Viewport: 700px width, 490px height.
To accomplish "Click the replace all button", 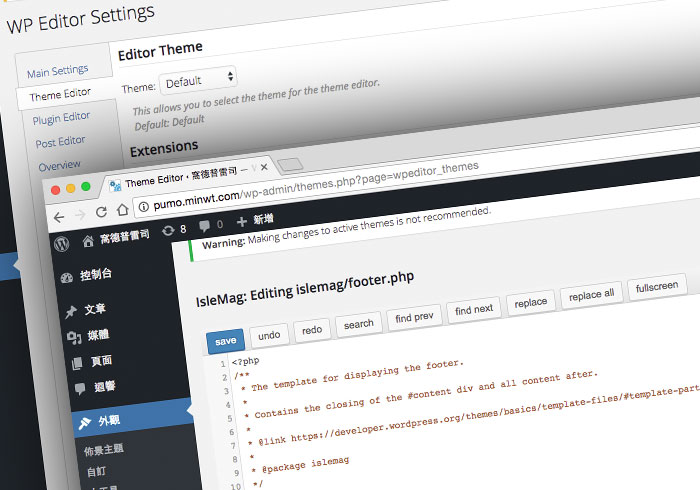I will [x=591, y=295].
